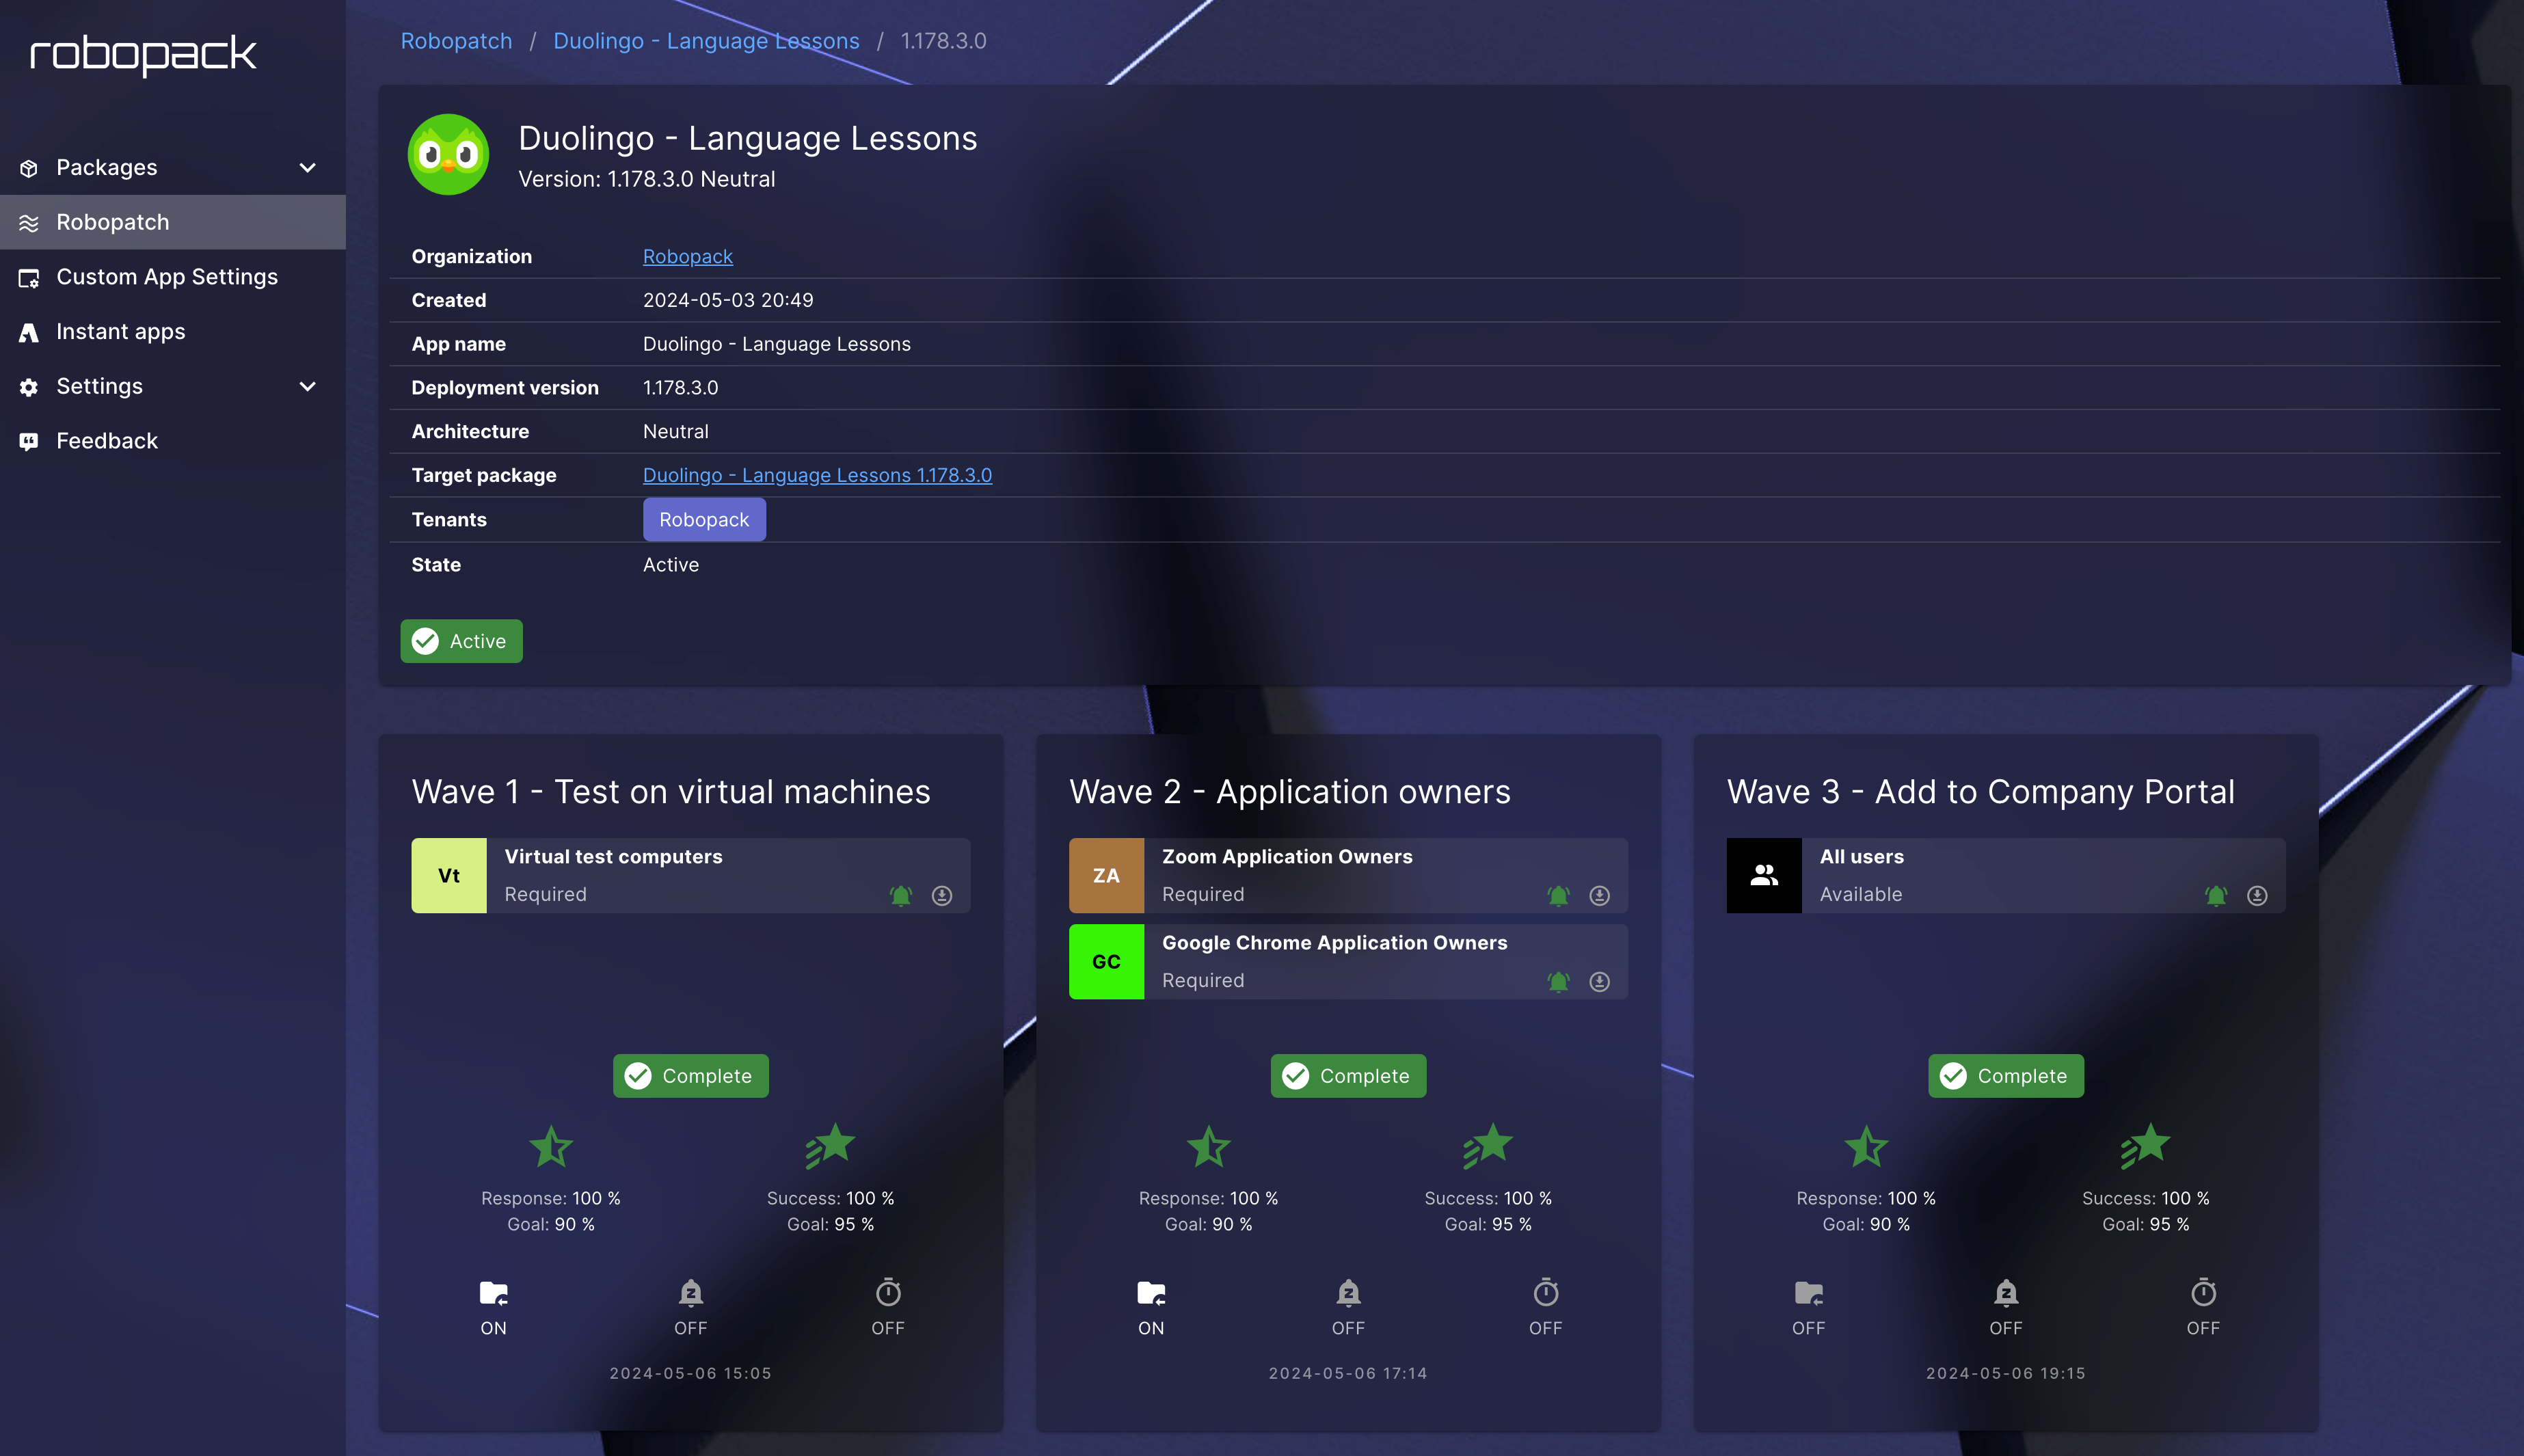This screenshot has height=1456, width=2524.
Task: Click the Robopack tenant button
Action: point(704,520)
